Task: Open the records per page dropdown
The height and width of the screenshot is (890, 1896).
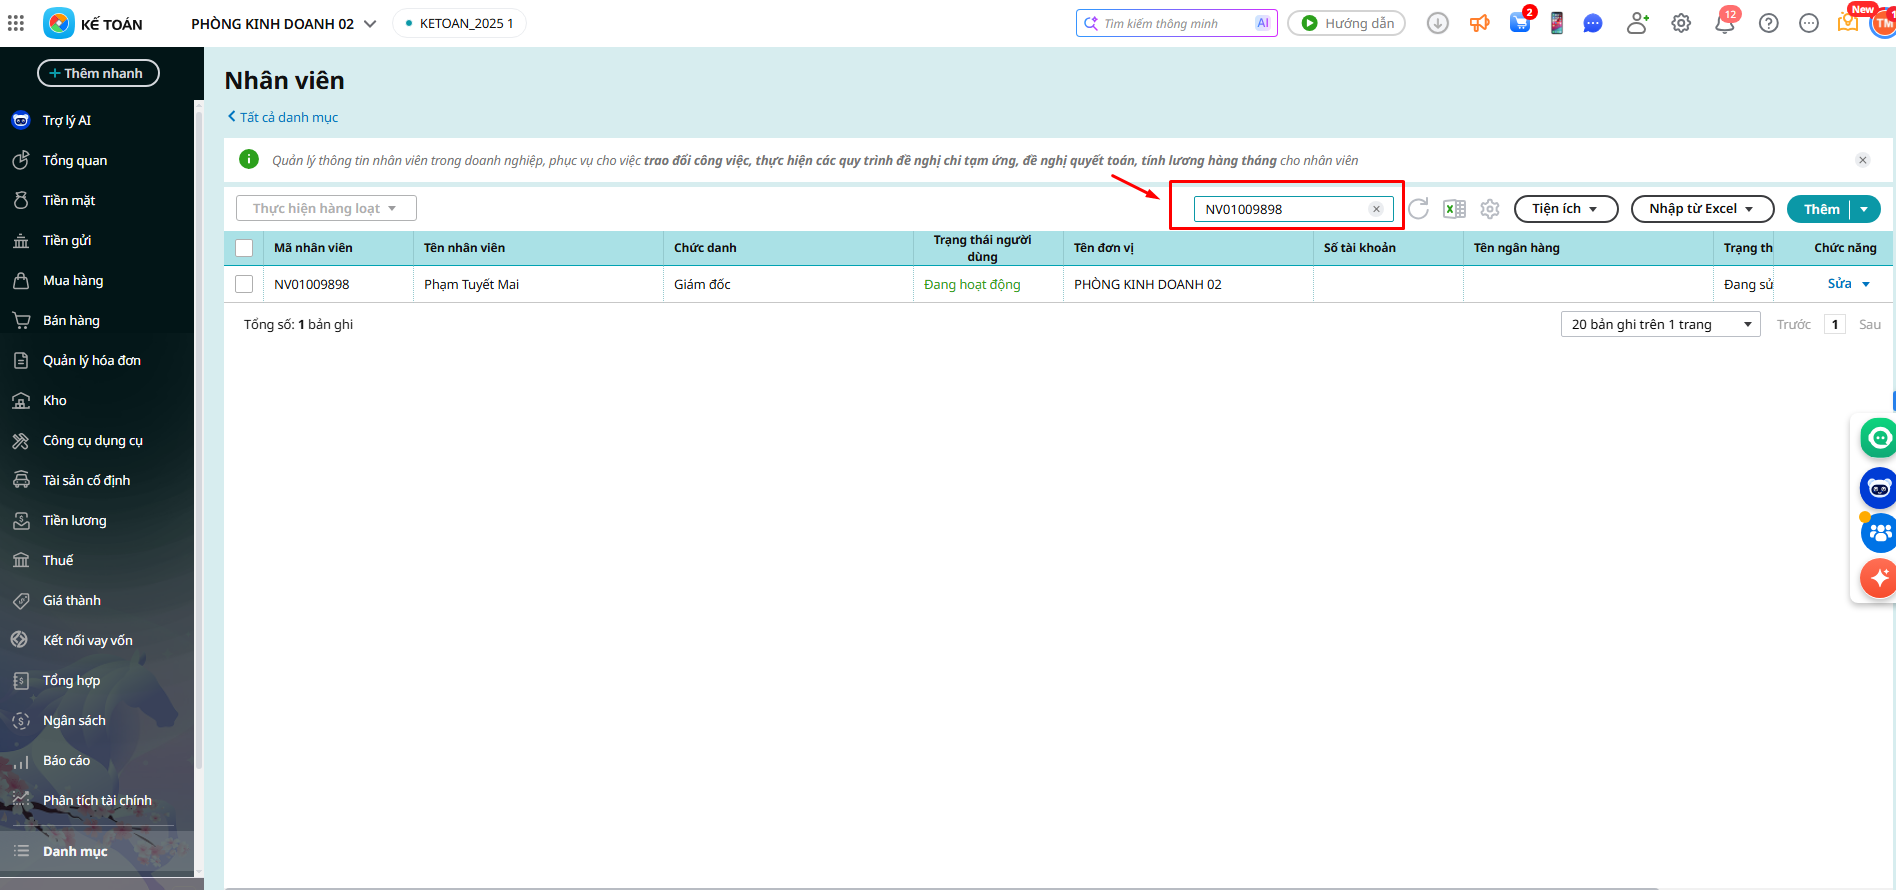Action: pyautogui.click(x=1660, y=324)
